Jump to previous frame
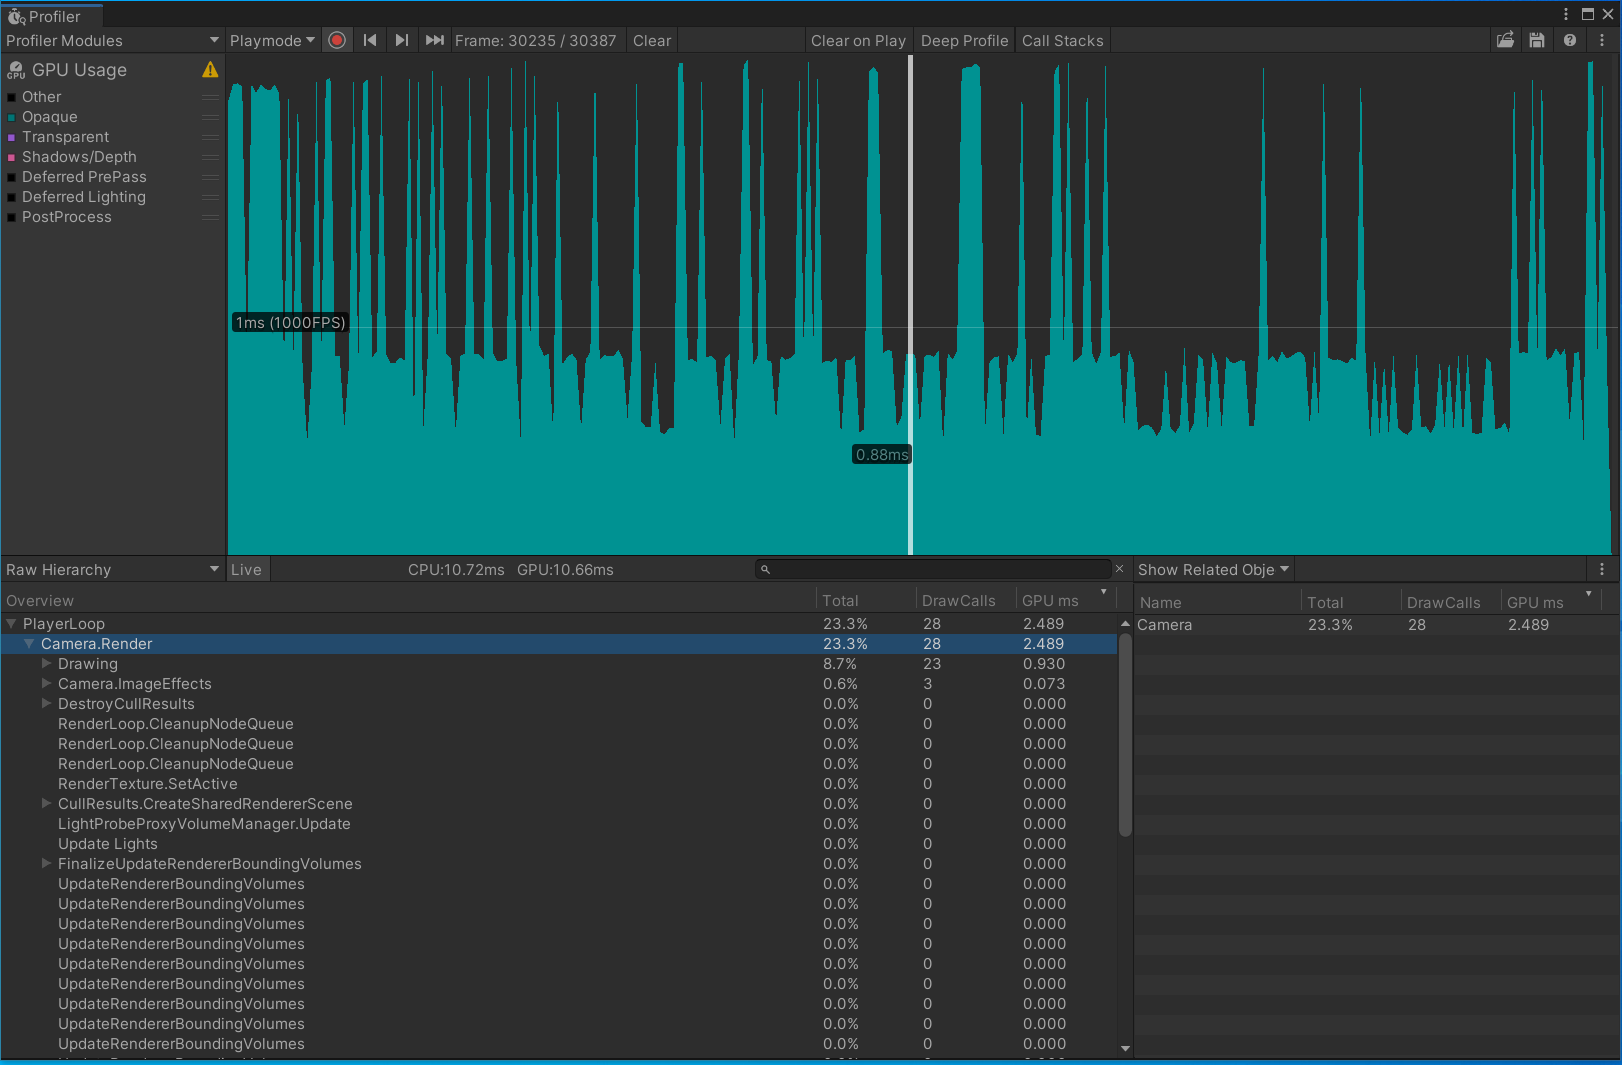 pos(370,41)
